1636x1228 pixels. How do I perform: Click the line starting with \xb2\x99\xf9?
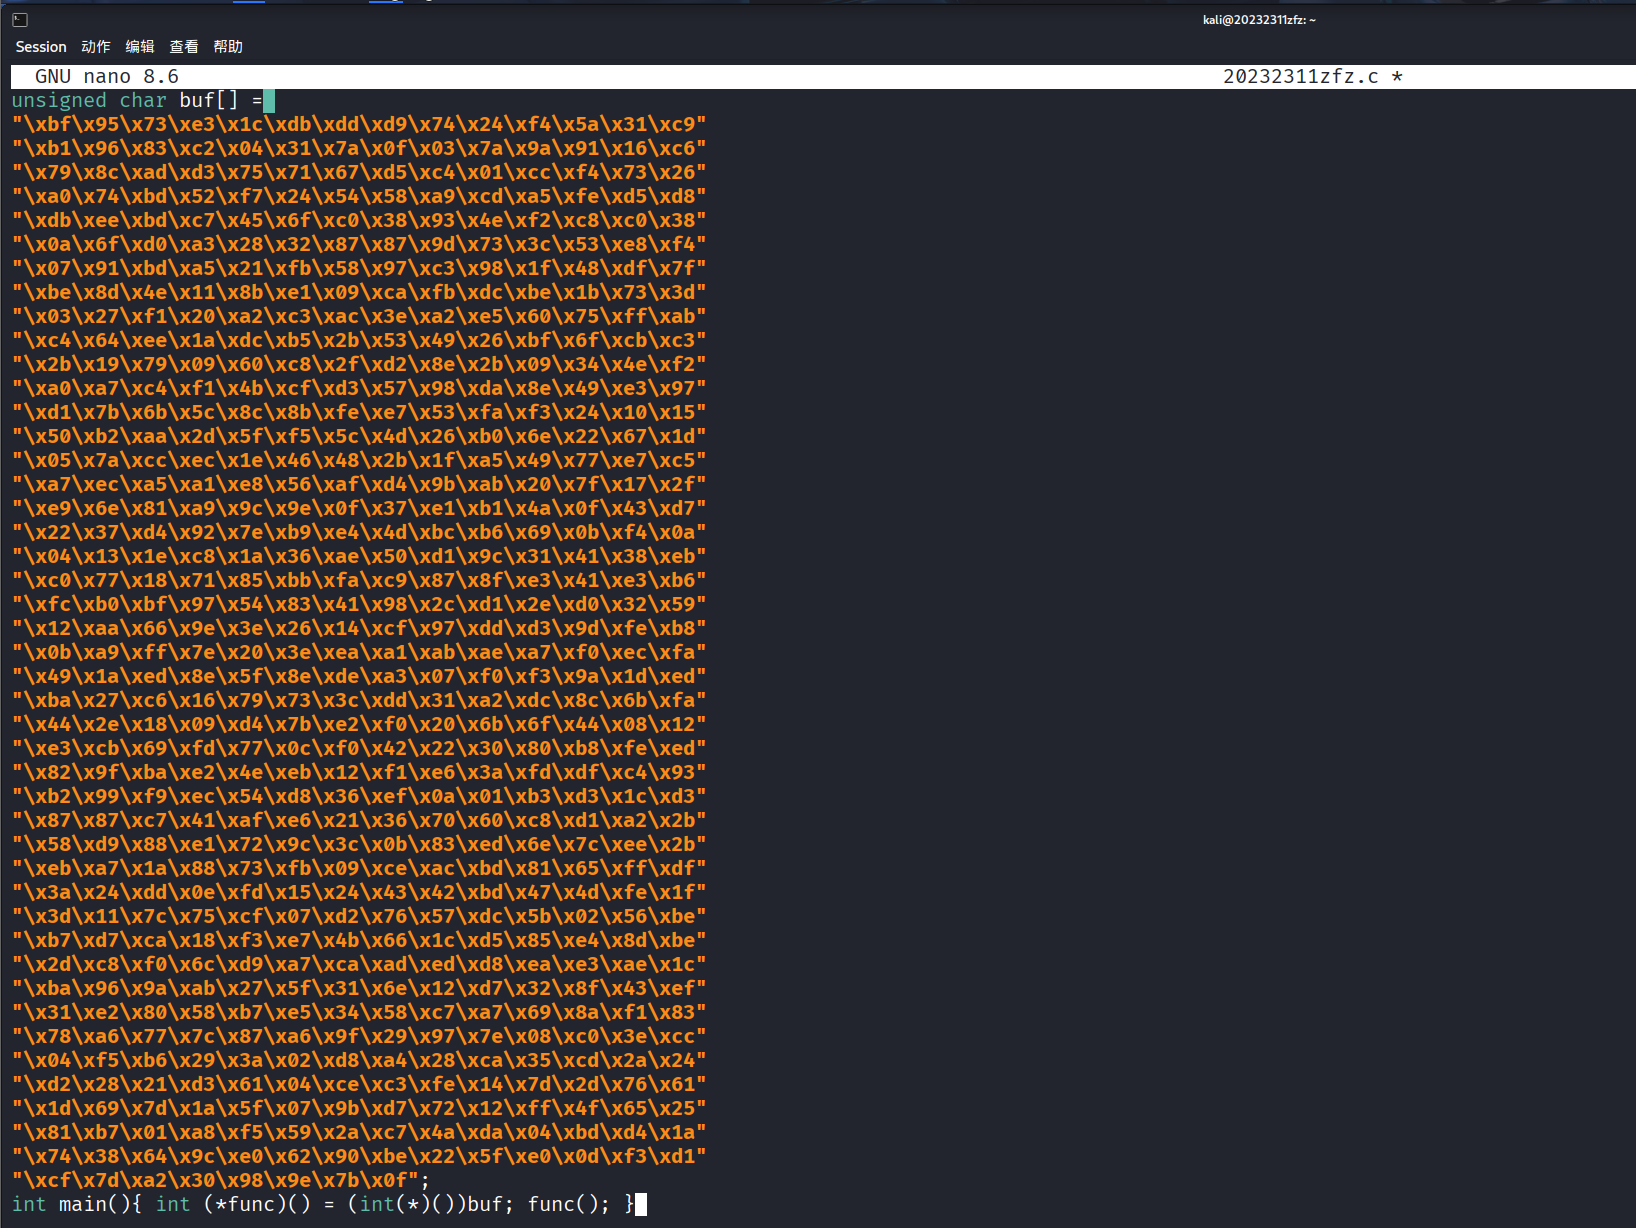click(x=359, y=797)
